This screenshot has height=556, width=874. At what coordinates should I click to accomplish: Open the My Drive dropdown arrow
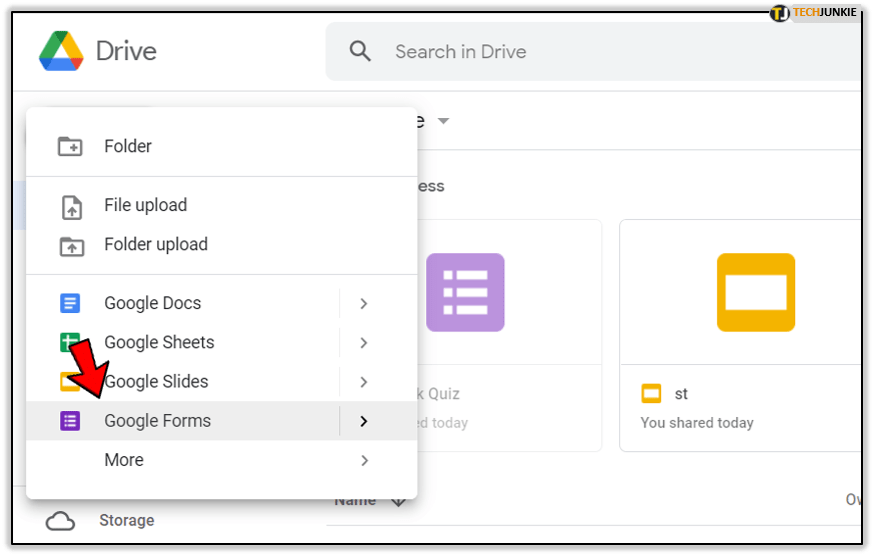coord(443,121)
